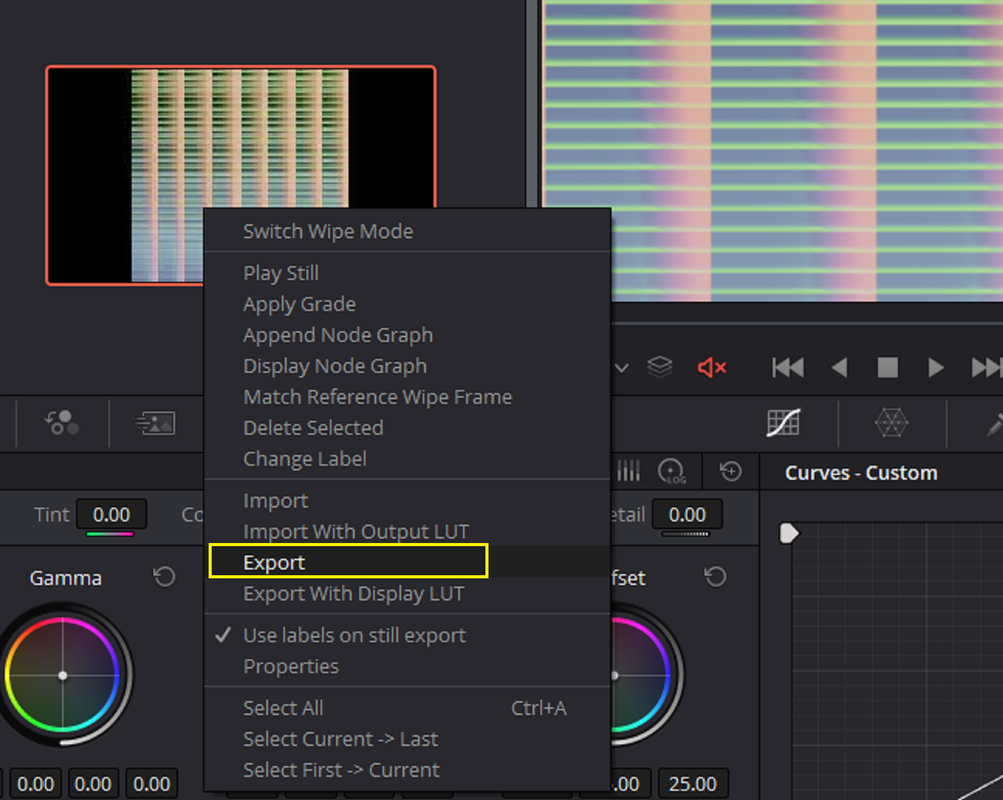This screenshot has height=800, width=1003.
Task: Click Import in the context menu
Action: (x=407, y=501)
